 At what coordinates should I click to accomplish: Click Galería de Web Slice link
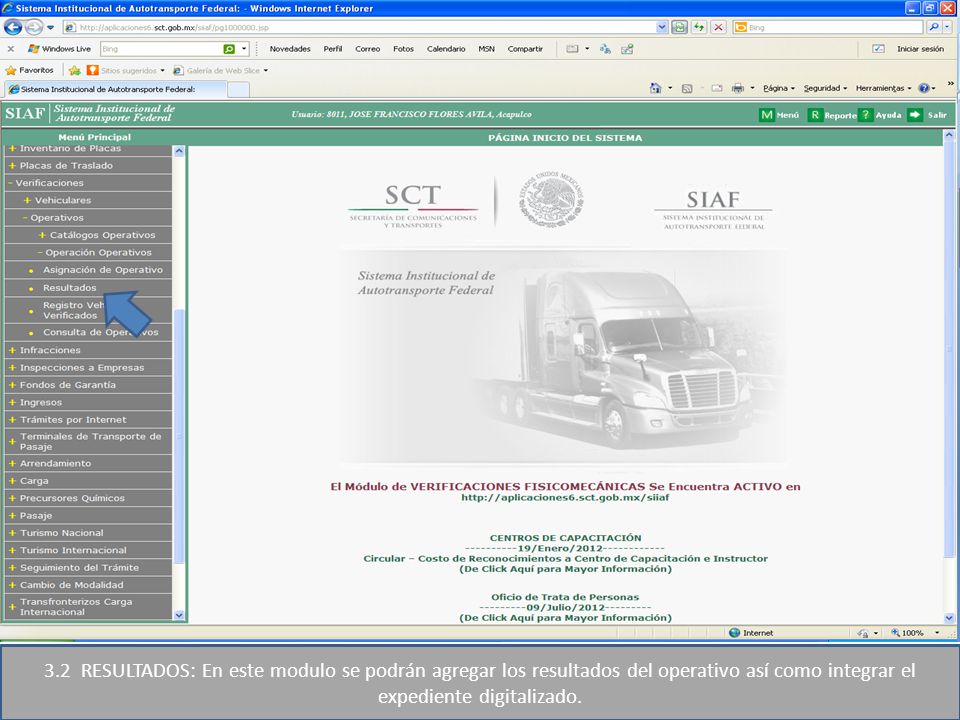220,70
